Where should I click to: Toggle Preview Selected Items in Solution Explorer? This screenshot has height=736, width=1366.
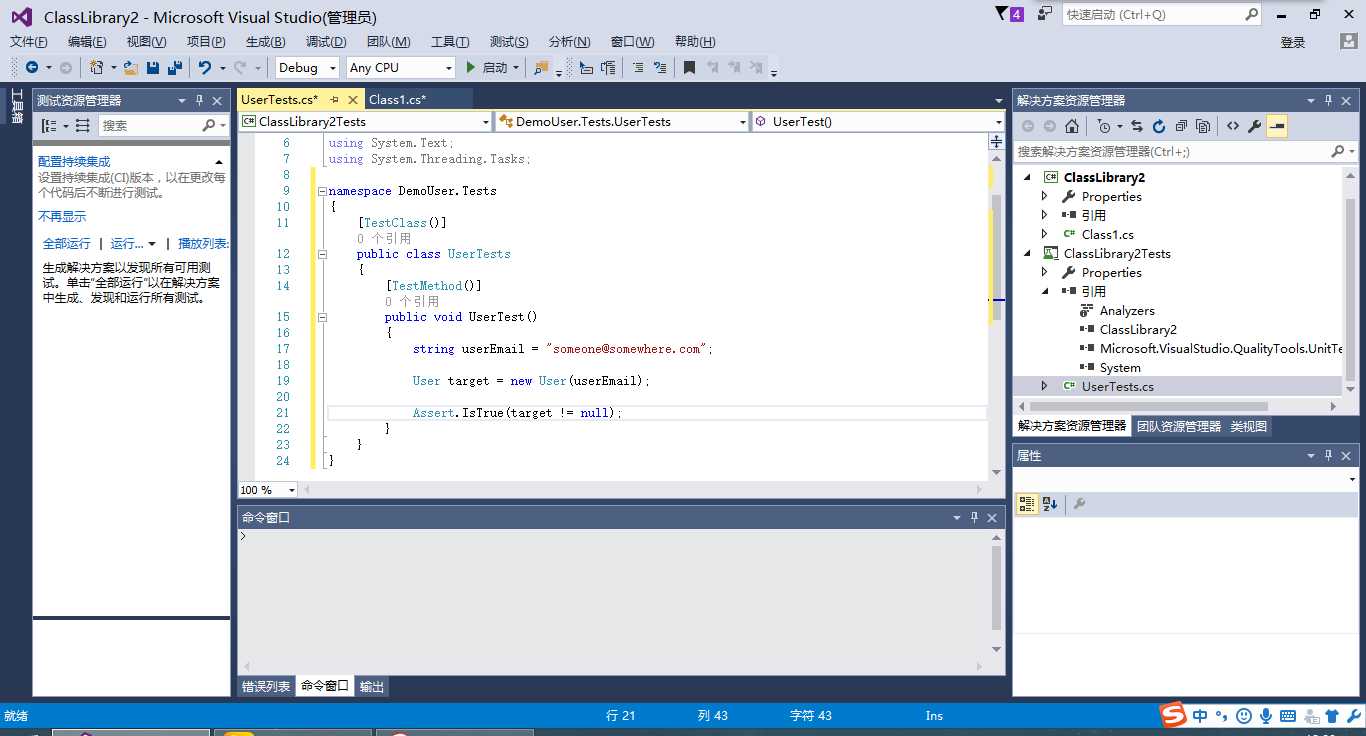(1277, 126)
